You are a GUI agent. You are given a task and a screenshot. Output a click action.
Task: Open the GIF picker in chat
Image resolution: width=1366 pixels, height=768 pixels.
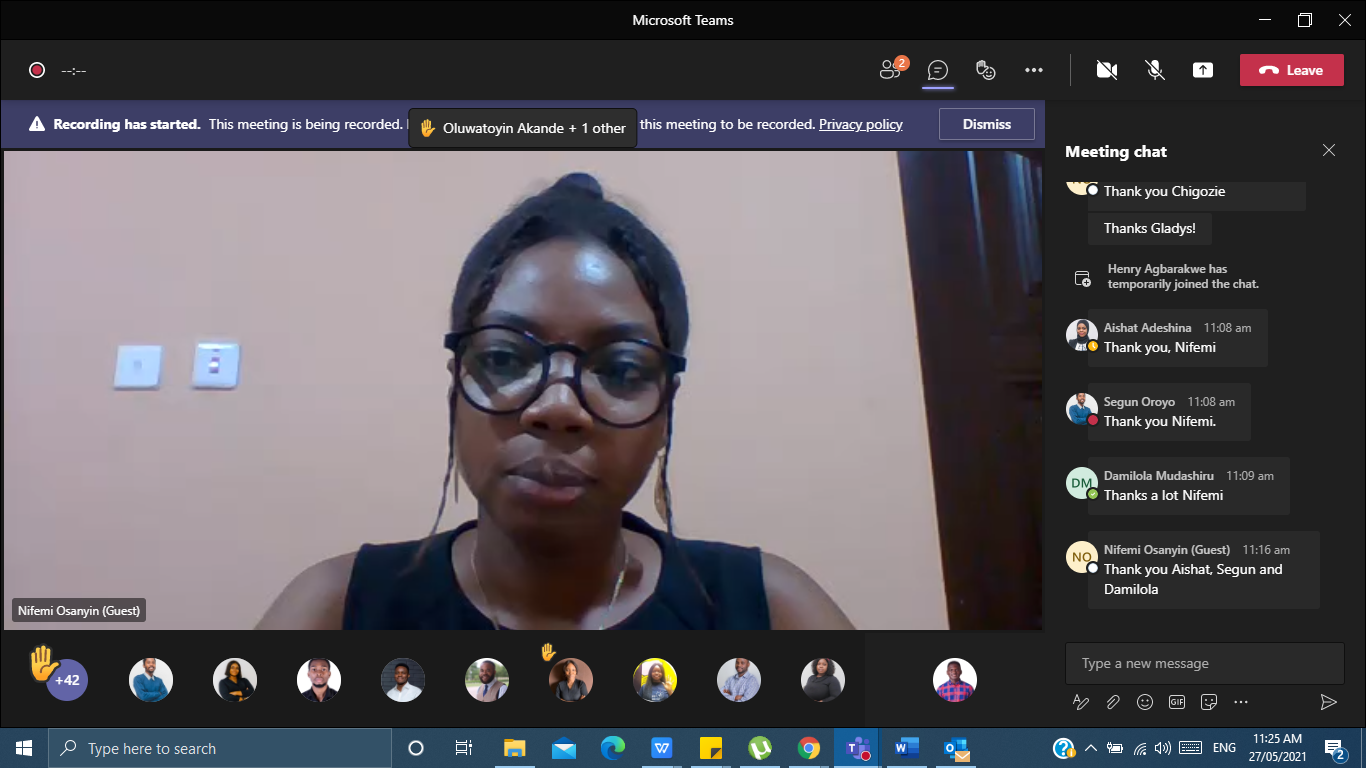point(1177,702)
